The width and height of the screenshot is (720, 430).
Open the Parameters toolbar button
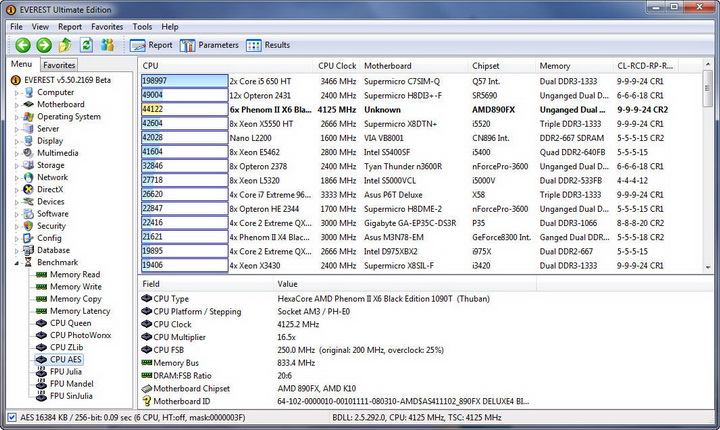point(209,45)
